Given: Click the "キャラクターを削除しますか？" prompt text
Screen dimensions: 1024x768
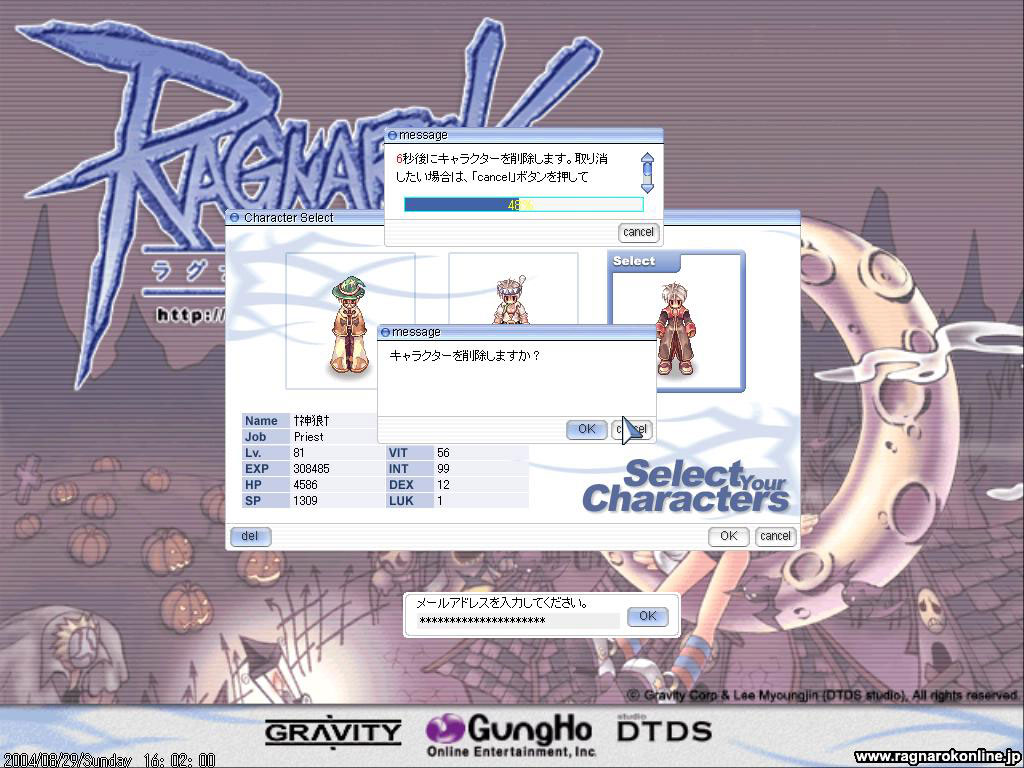Looking at the screenshot, I should (x=465, y=355).
